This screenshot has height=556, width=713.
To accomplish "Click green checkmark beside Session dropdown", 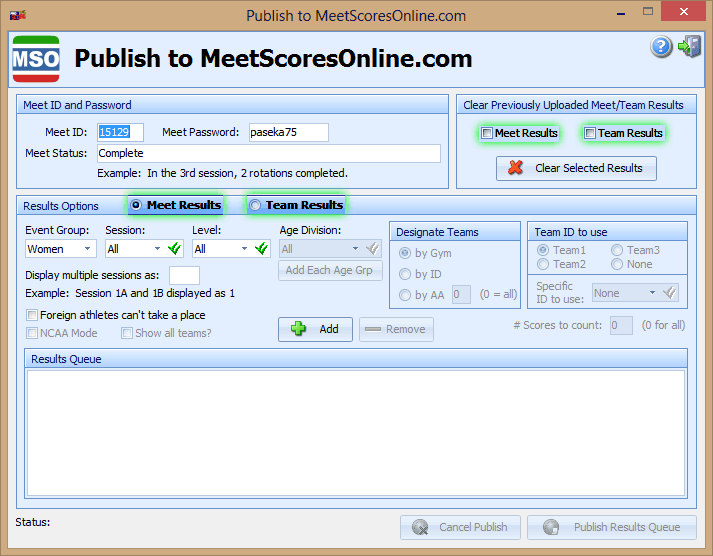I will [x=174, y=249].
